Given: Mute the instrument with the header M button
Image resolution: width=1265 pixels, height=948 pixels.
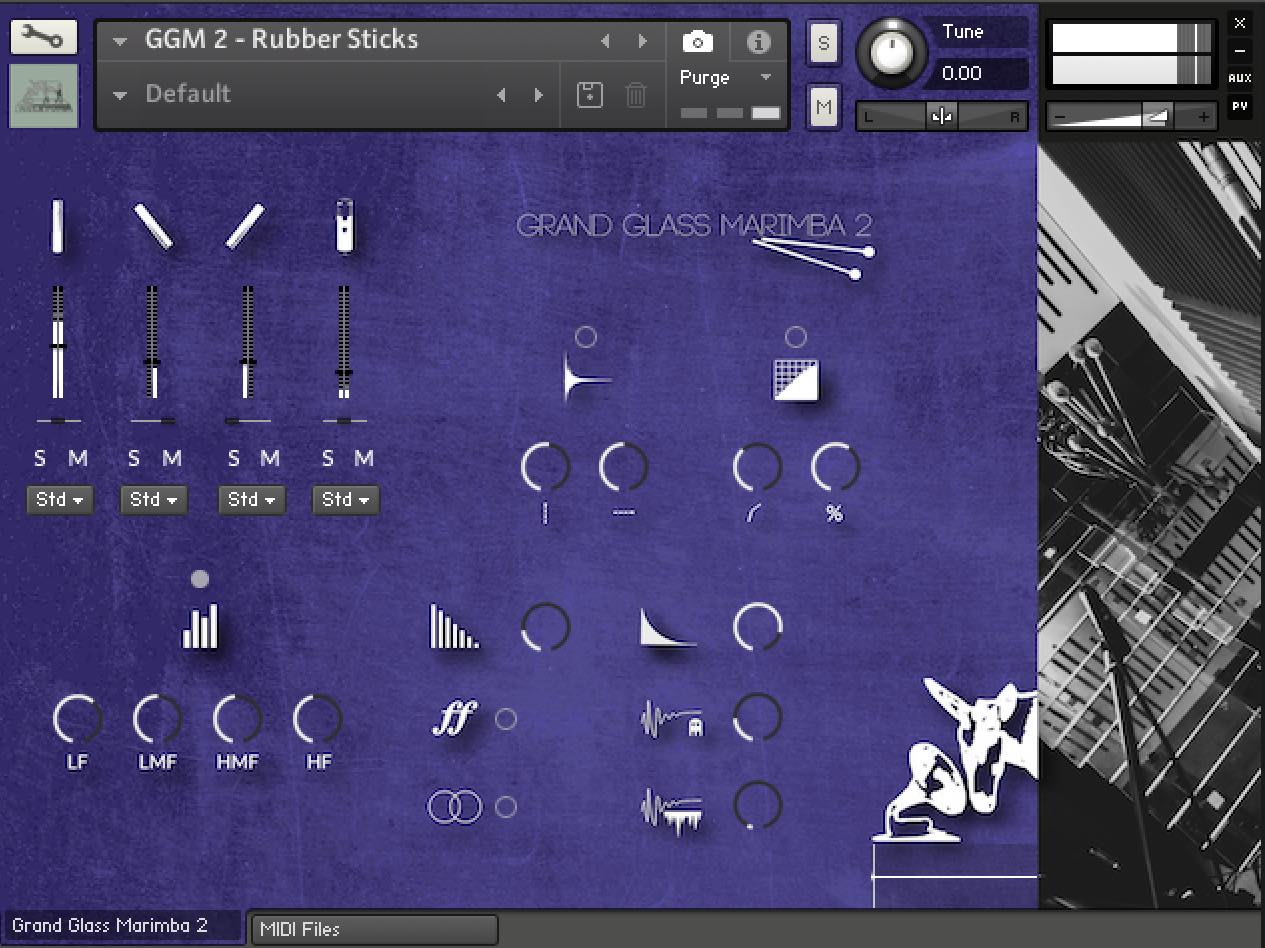Looking at the screenshot, I should (x=823, y=106).
